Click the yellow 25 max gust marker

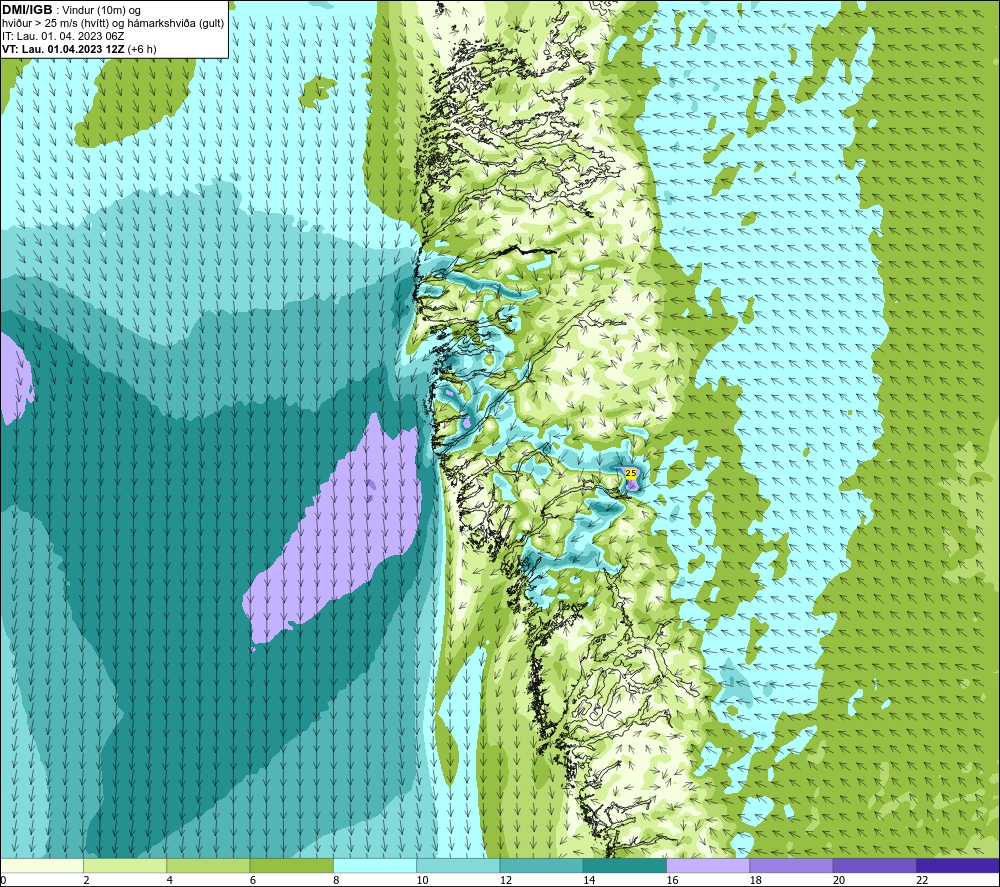(630, 473)
